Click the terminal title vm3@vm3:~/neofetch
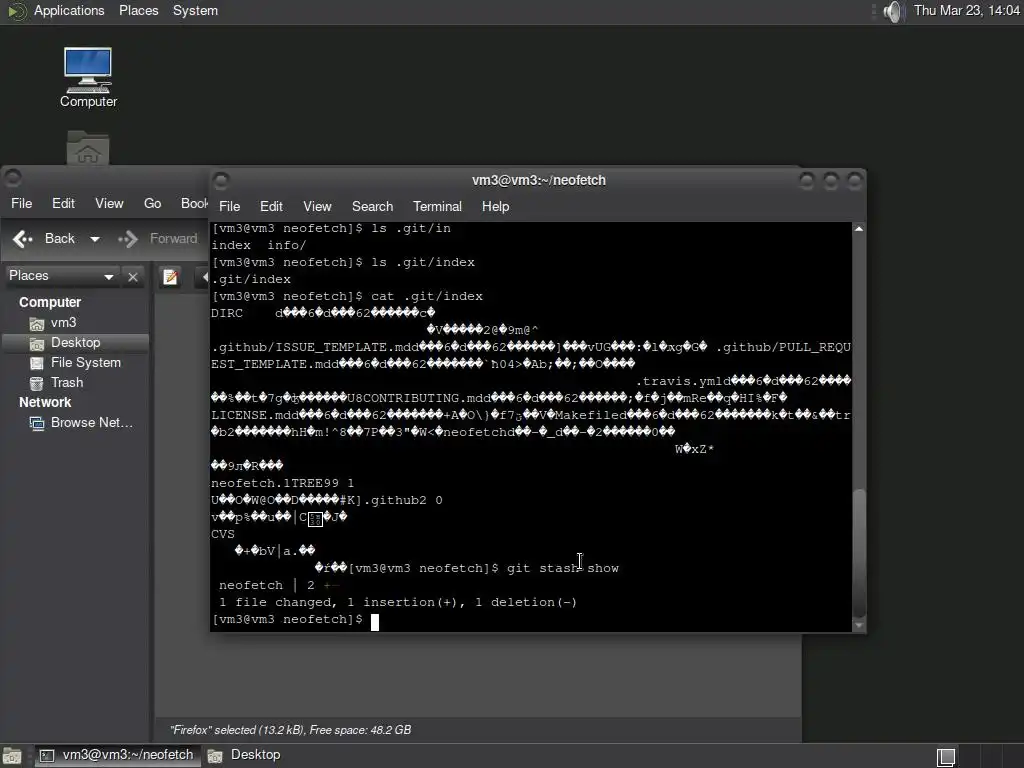This screenshot has height=768, width=1024. point(539,181)
